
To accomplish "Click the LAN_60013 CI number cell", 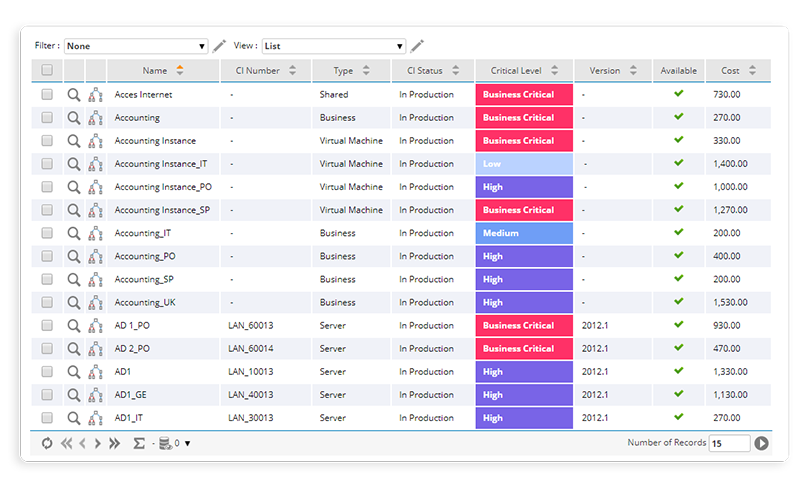I will (251, 326).
